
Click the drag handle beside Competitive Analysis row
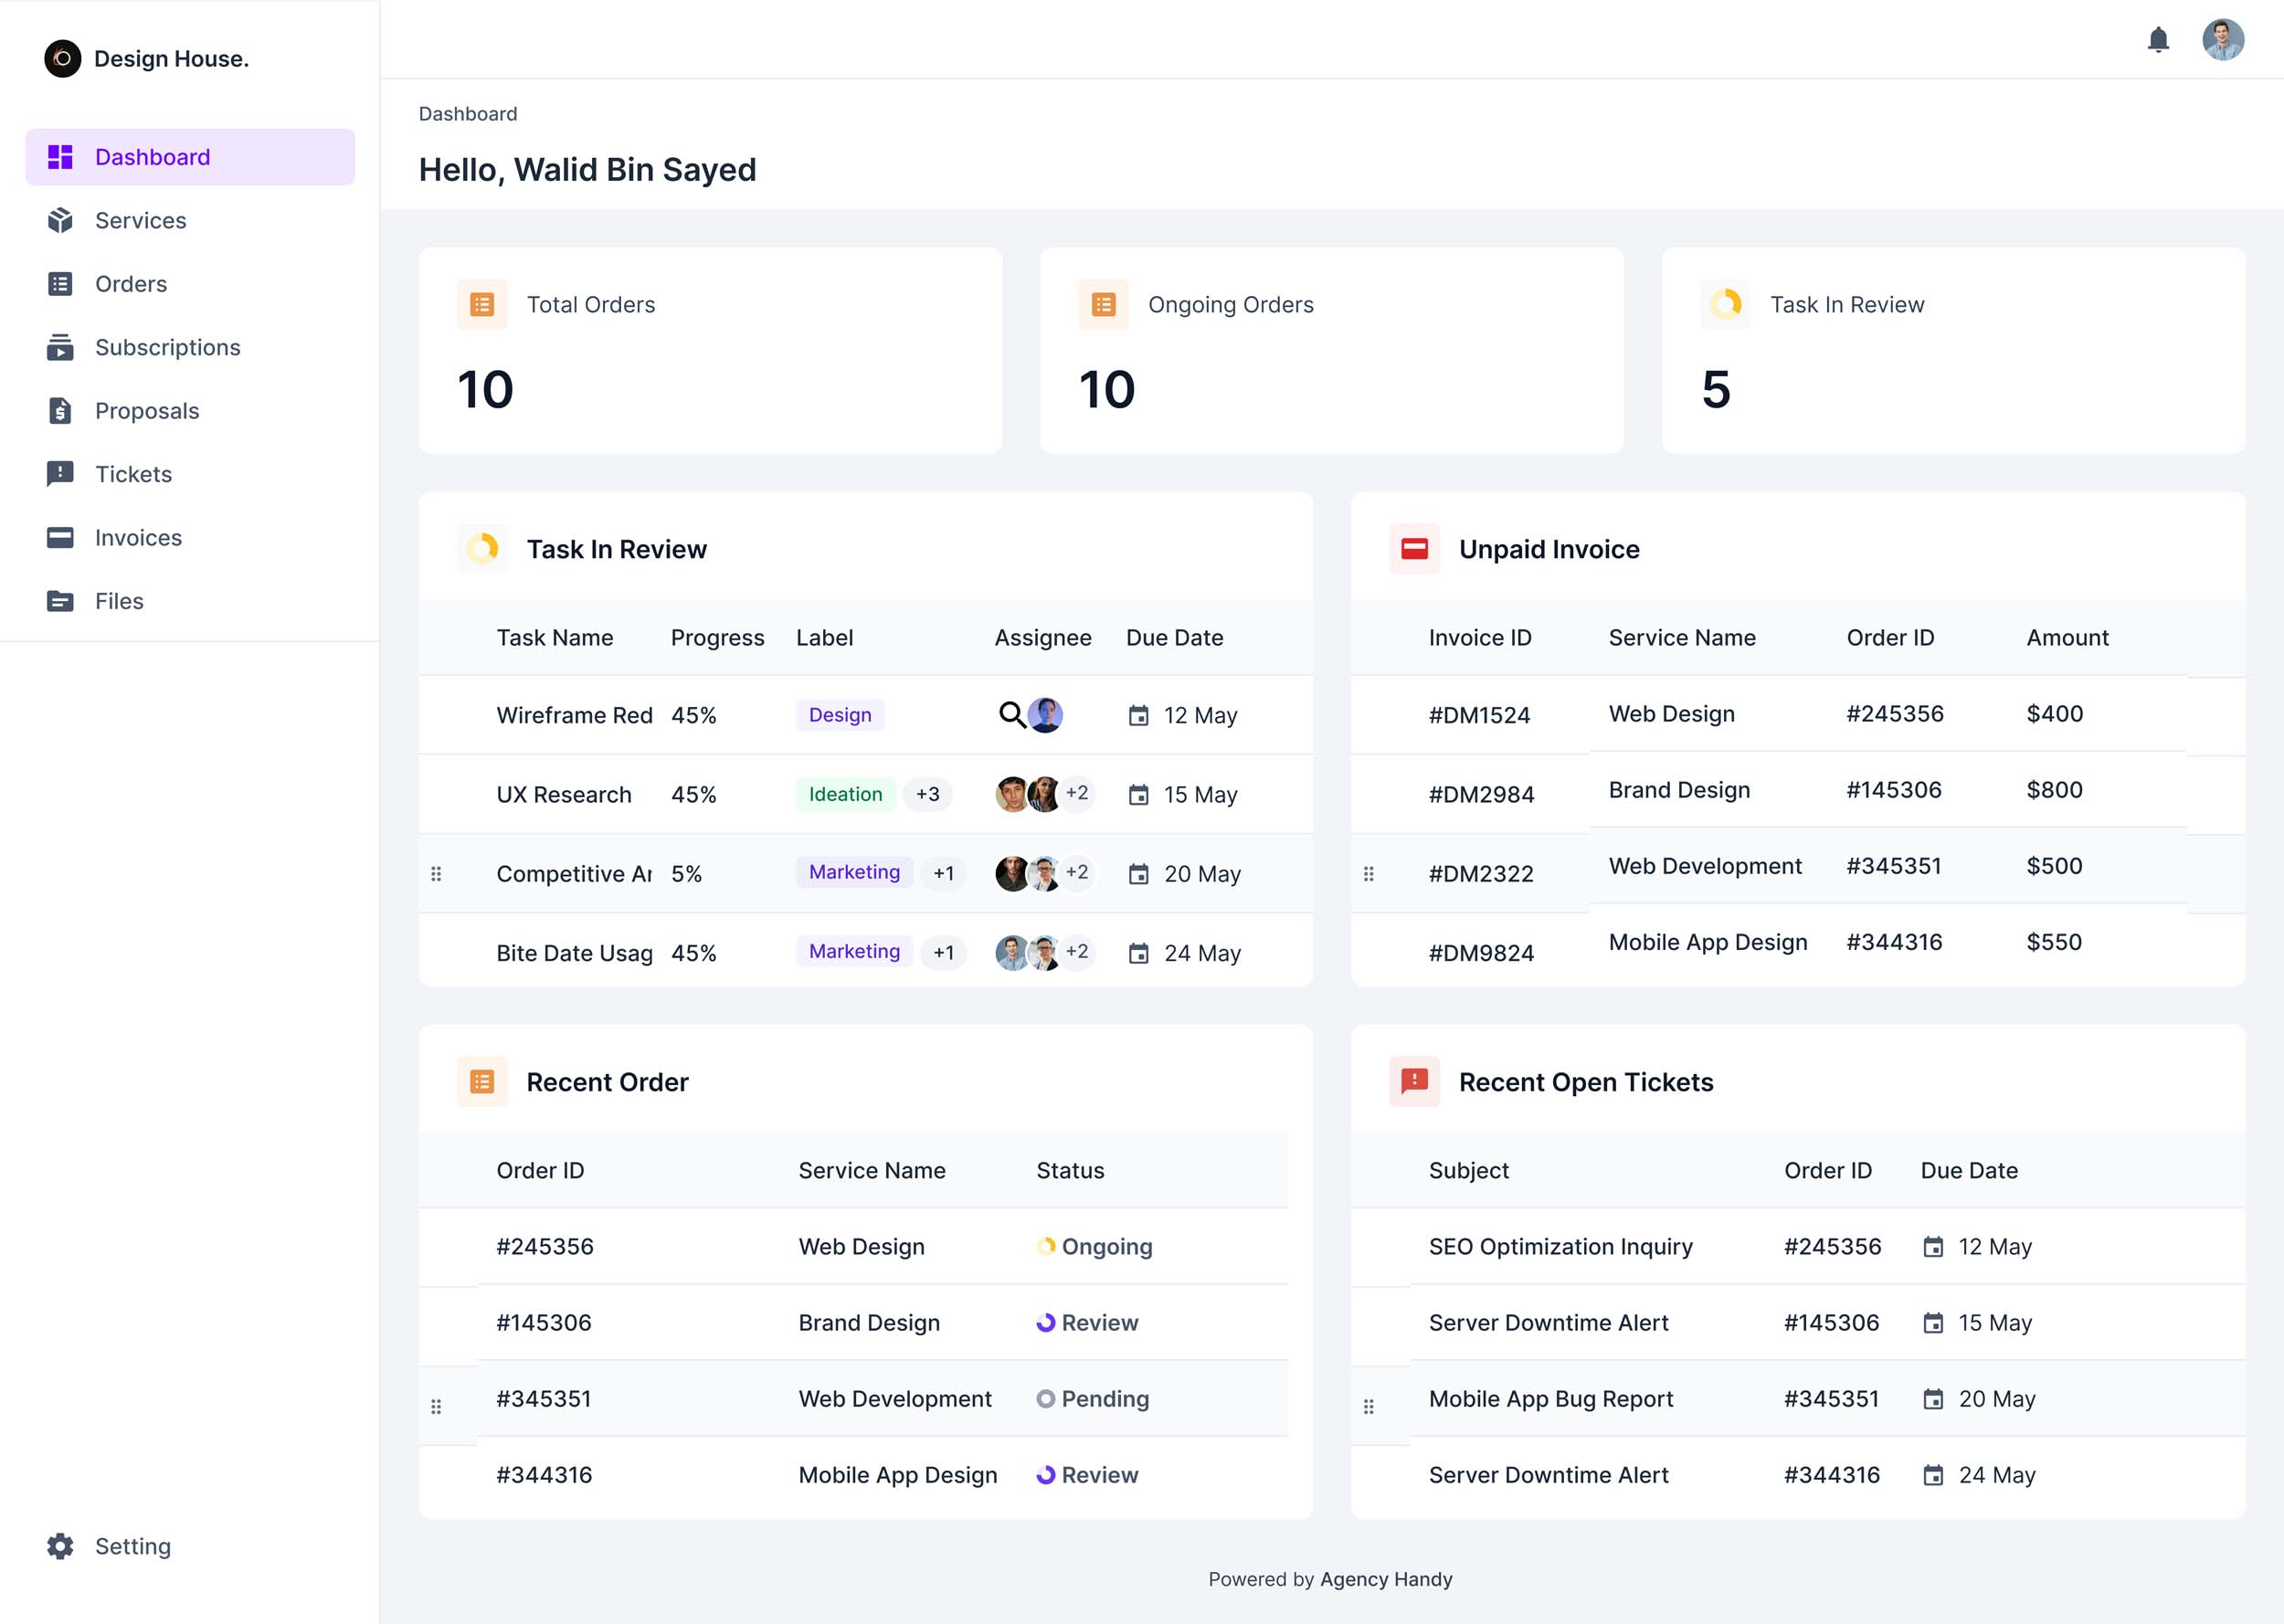click(x=436, y=874)
